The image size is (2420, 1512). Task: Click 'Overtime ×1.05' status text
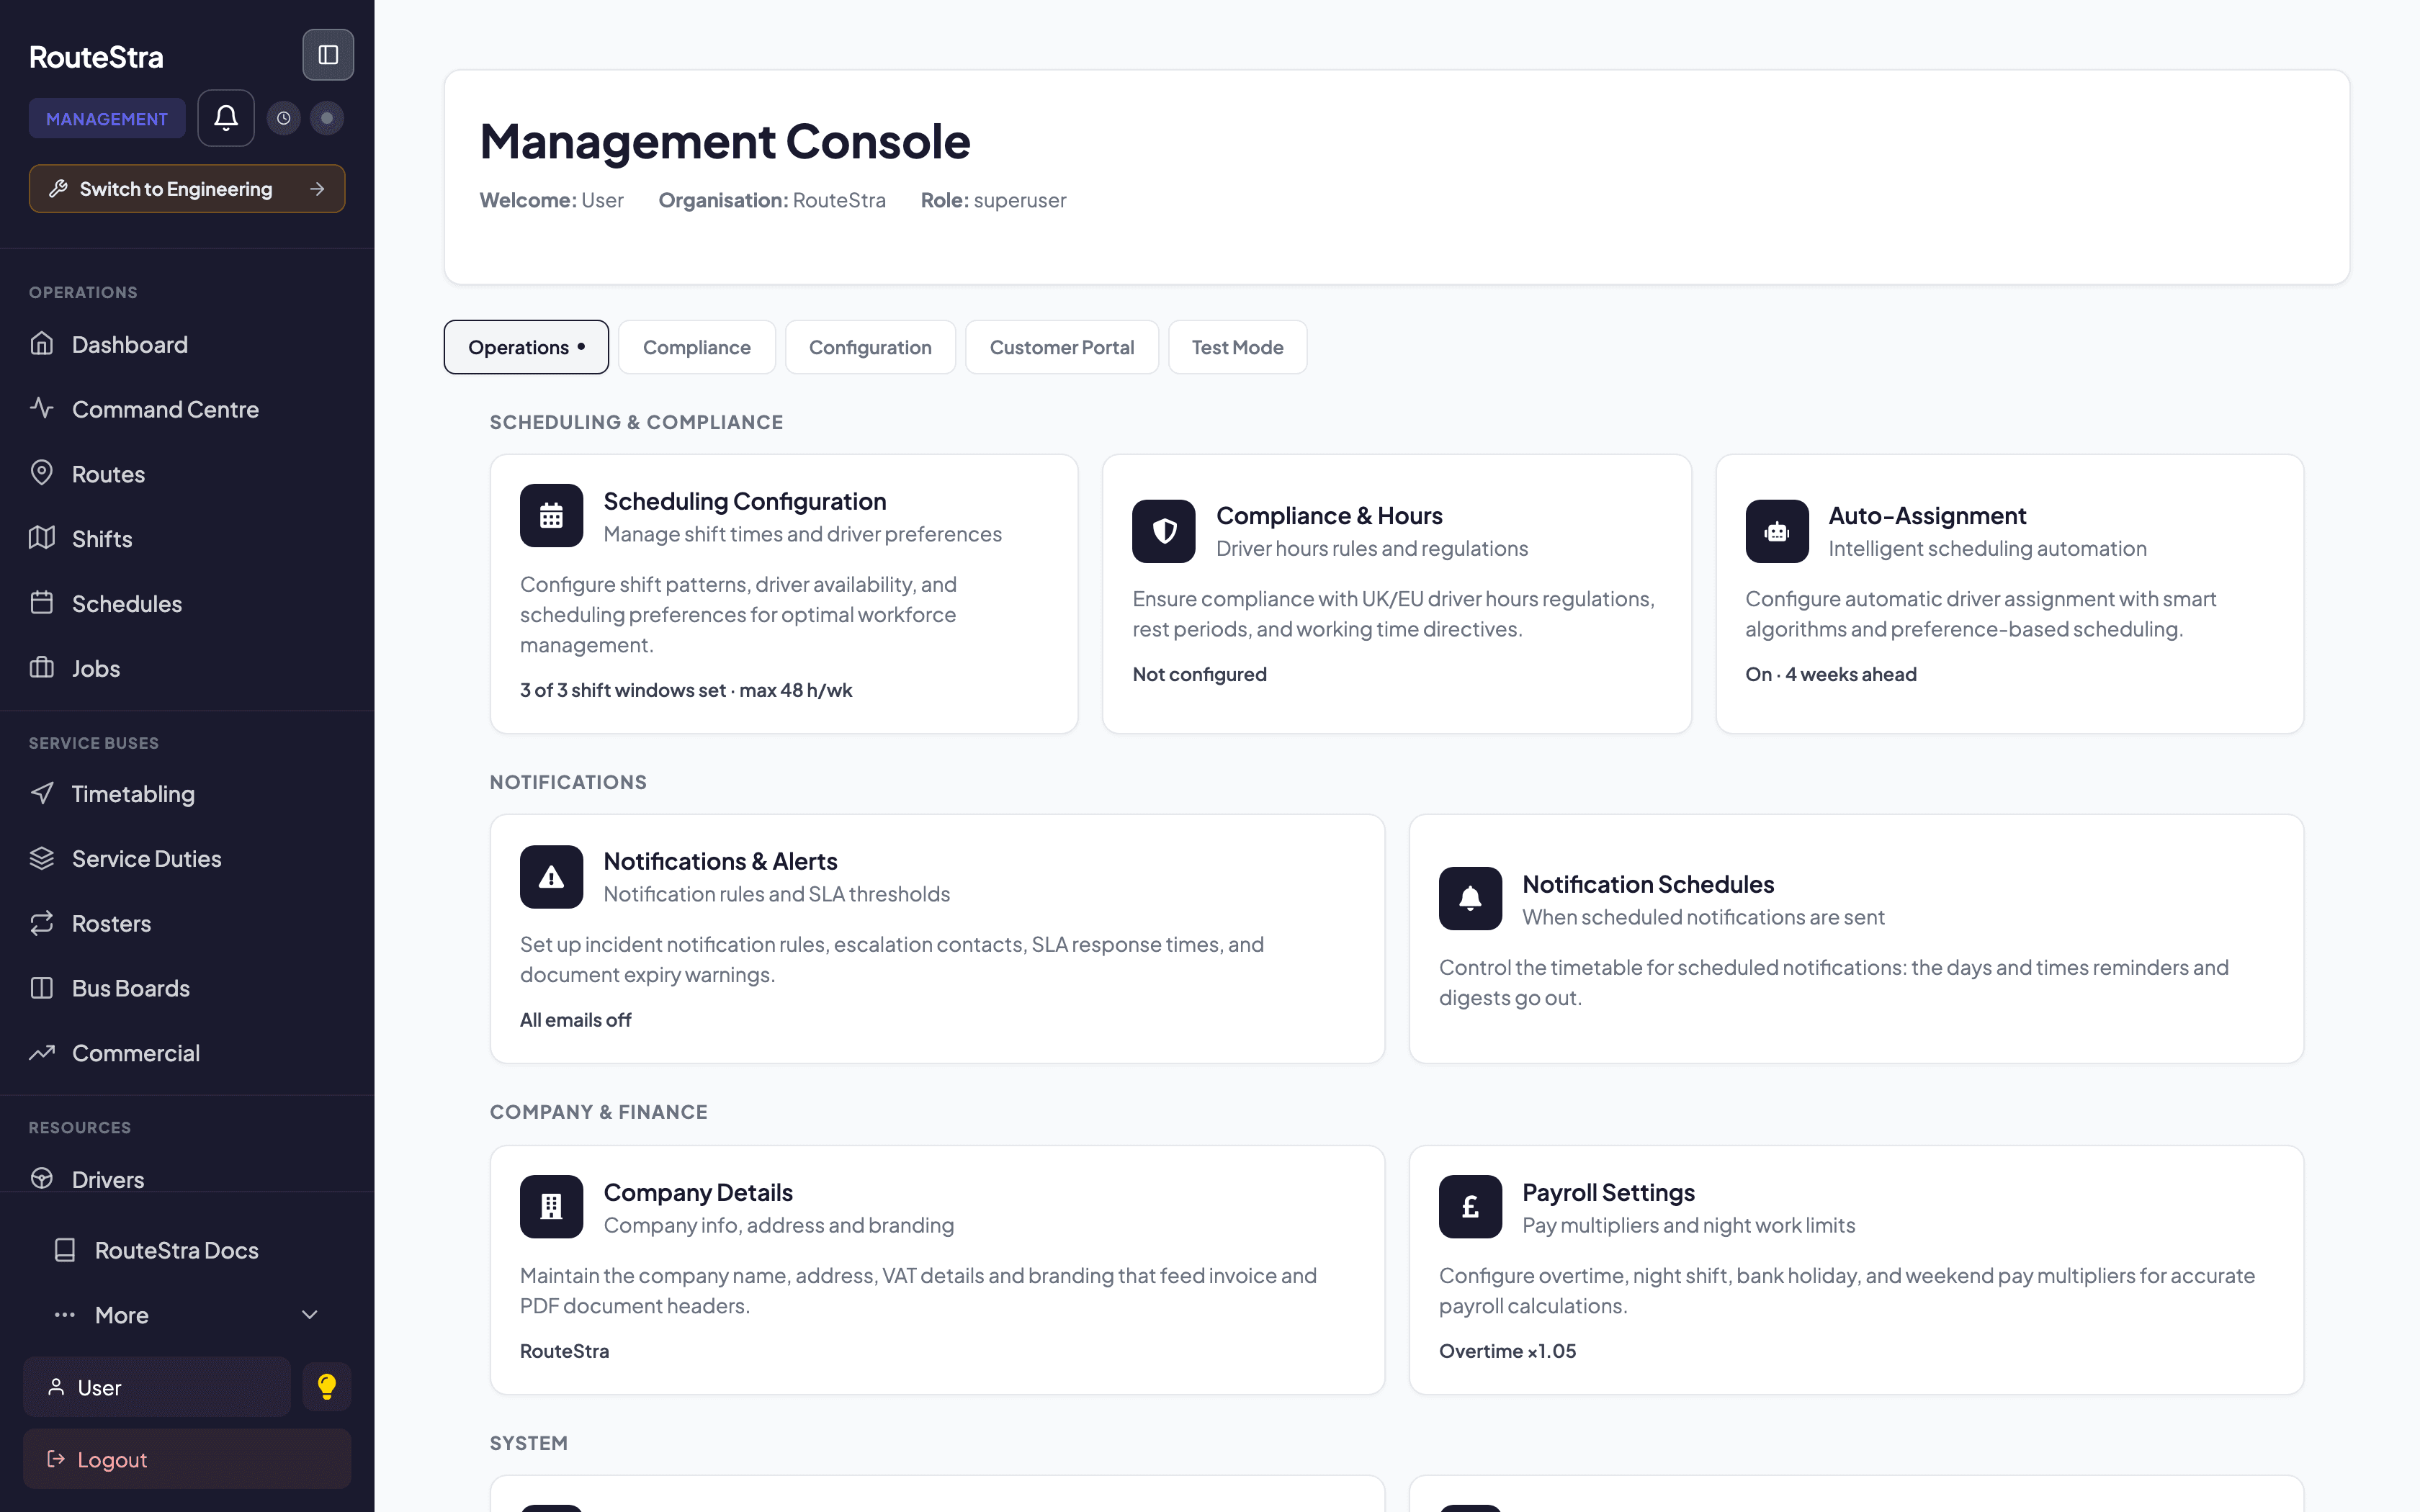(x=1507, y=1351)
